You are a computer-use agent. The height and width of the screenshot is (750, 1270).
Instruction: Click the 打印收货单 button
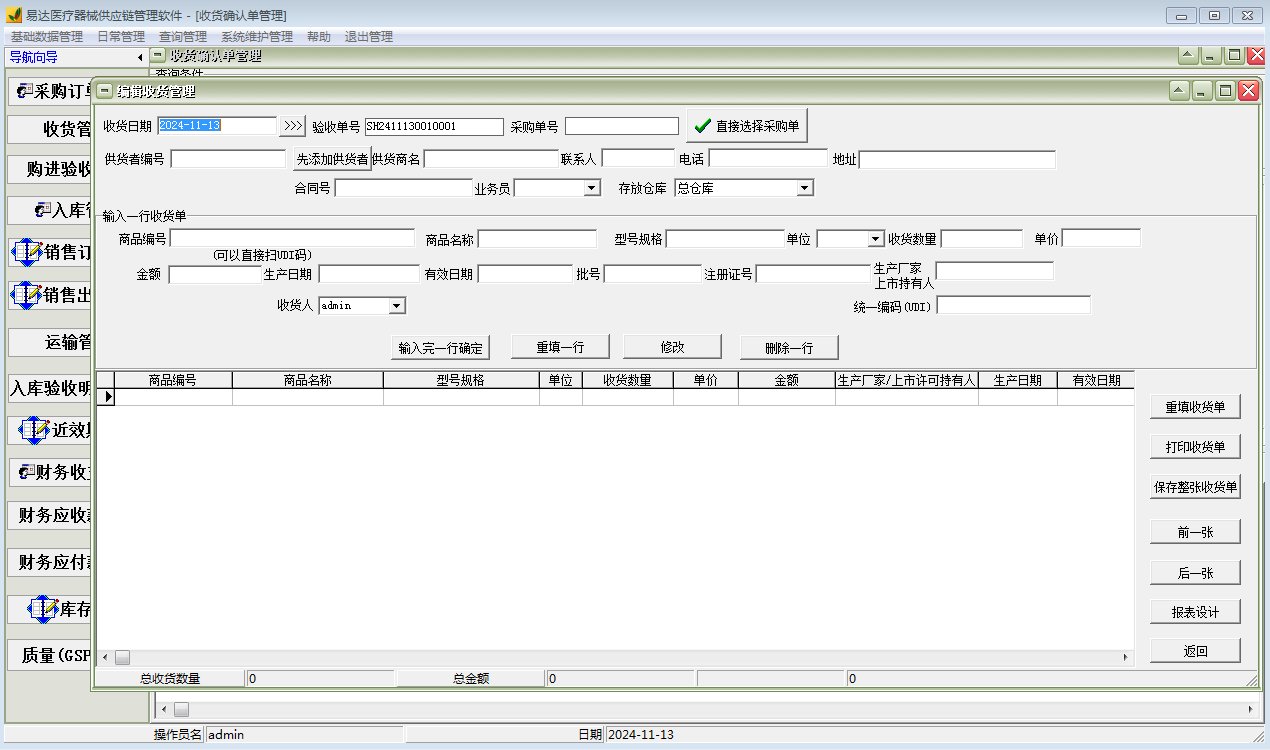coord(1195,447)
